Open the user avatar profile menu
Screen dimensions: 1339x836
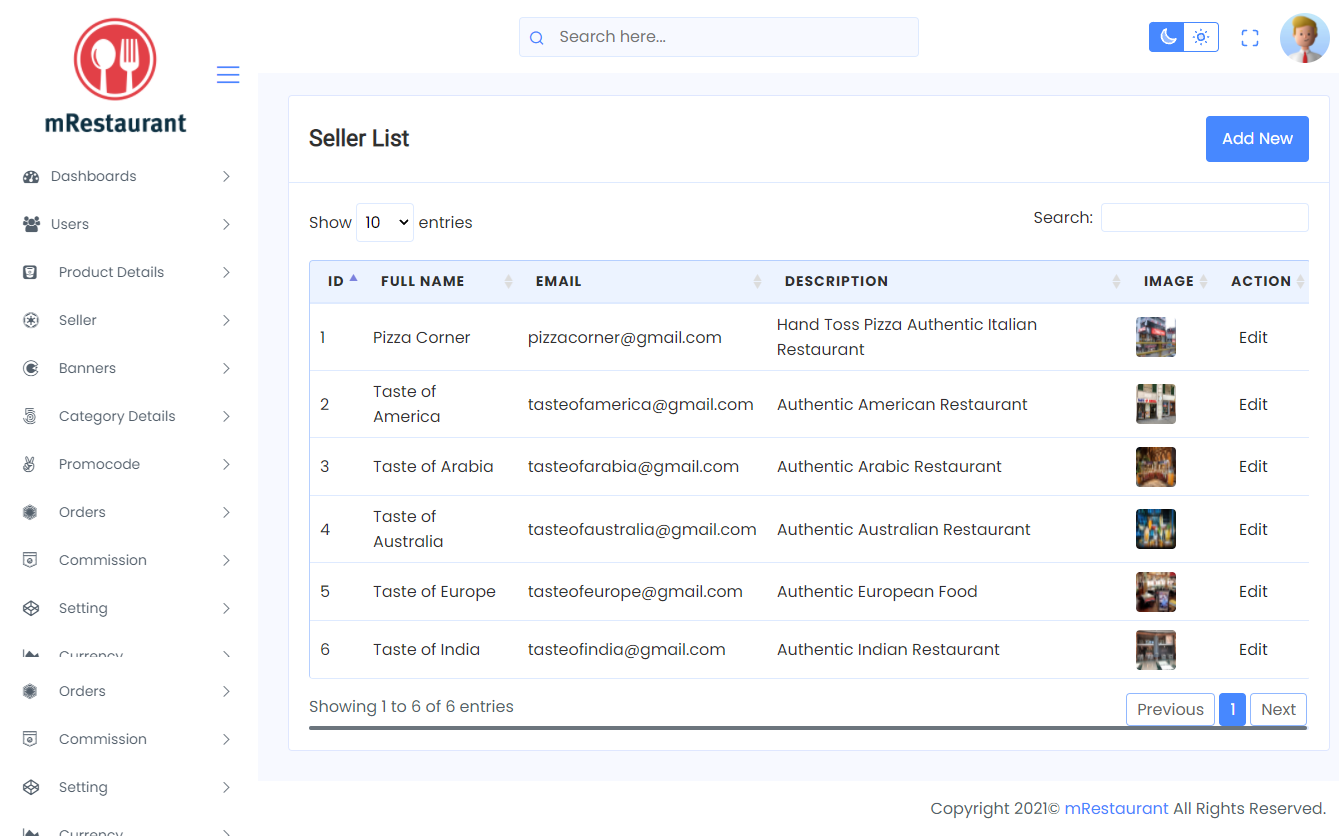(1305, 38)
